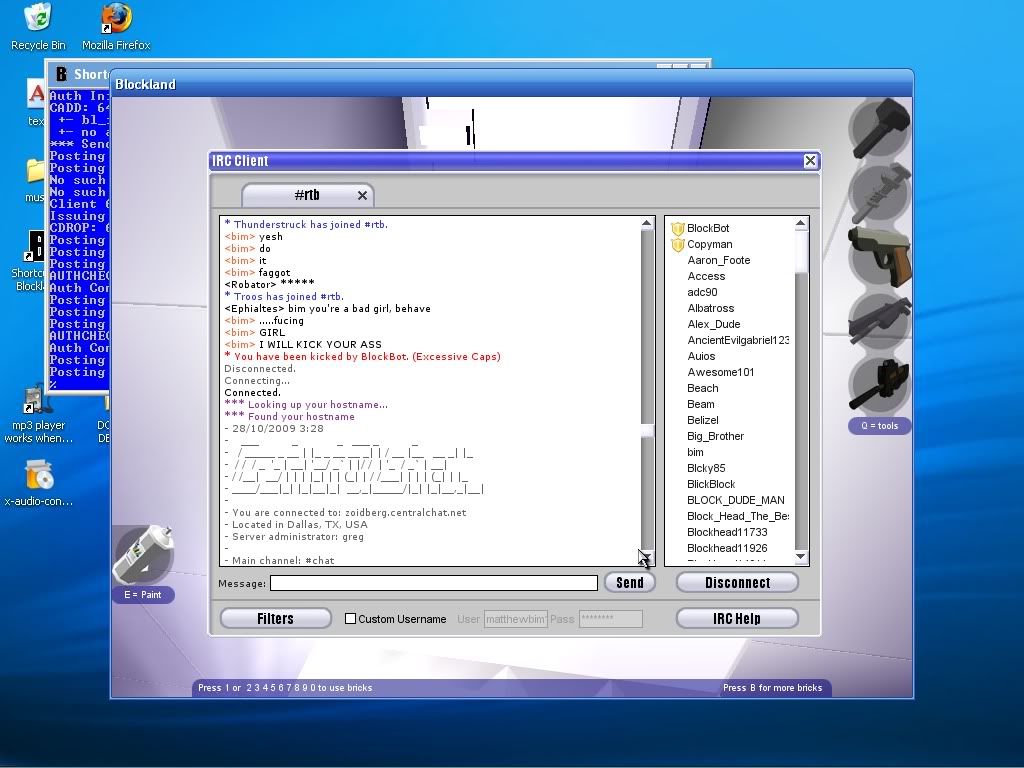This screenshot has height=768, width=1024.
Task: Select Beach in the user list
Action: click(x=703, y=389)
